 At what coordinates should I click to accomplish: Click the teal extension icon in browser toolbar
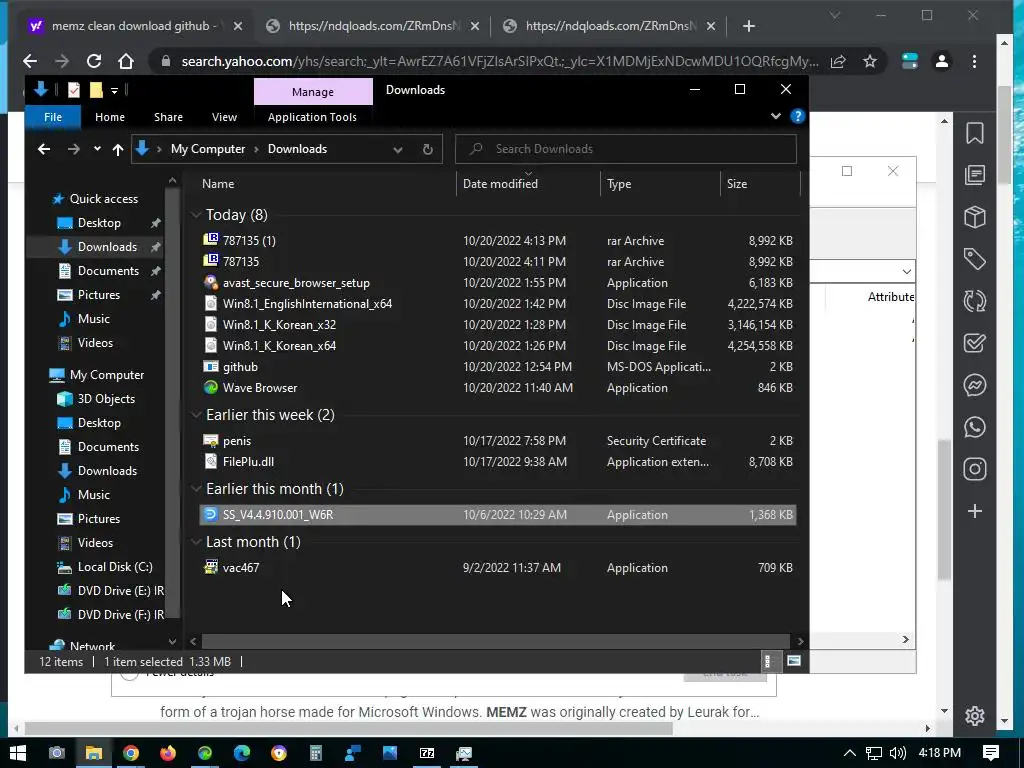tap(909, 61)
